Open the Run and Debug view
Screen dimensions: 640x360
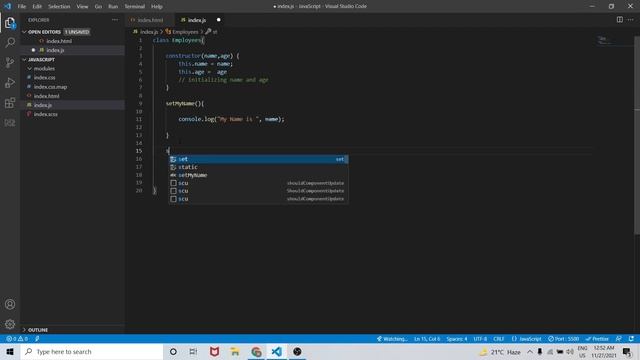coord(10,82)
